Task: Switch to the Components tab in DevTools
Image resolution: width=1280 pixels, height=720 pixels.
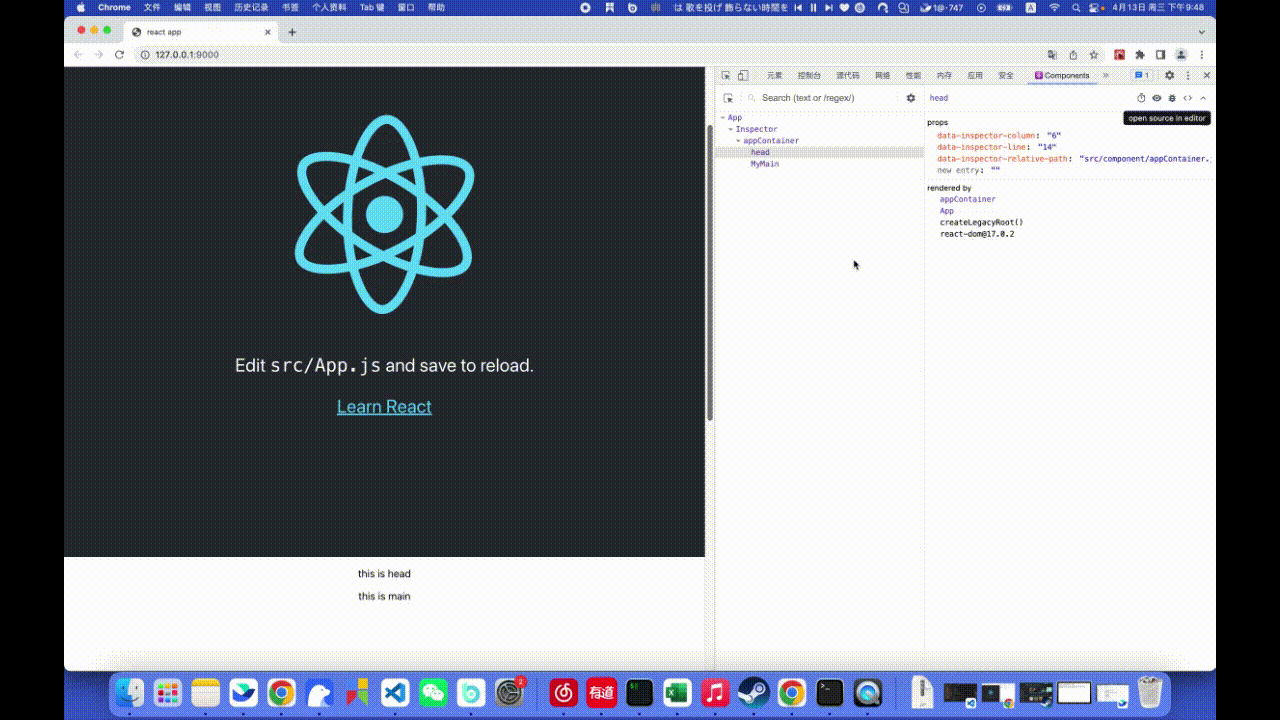Action: [1064, 75]
